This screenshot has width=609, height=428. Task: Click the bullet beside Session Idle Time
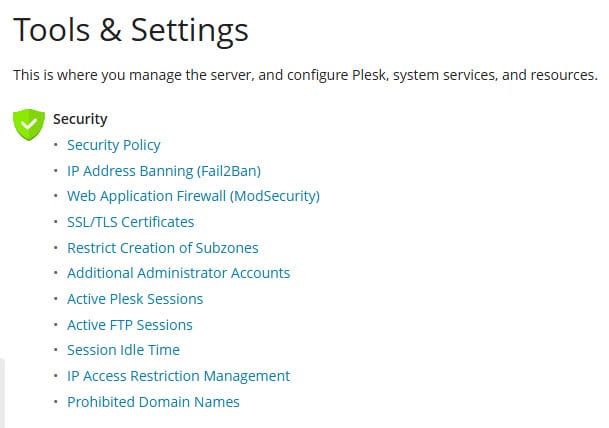tap(56, 351)
